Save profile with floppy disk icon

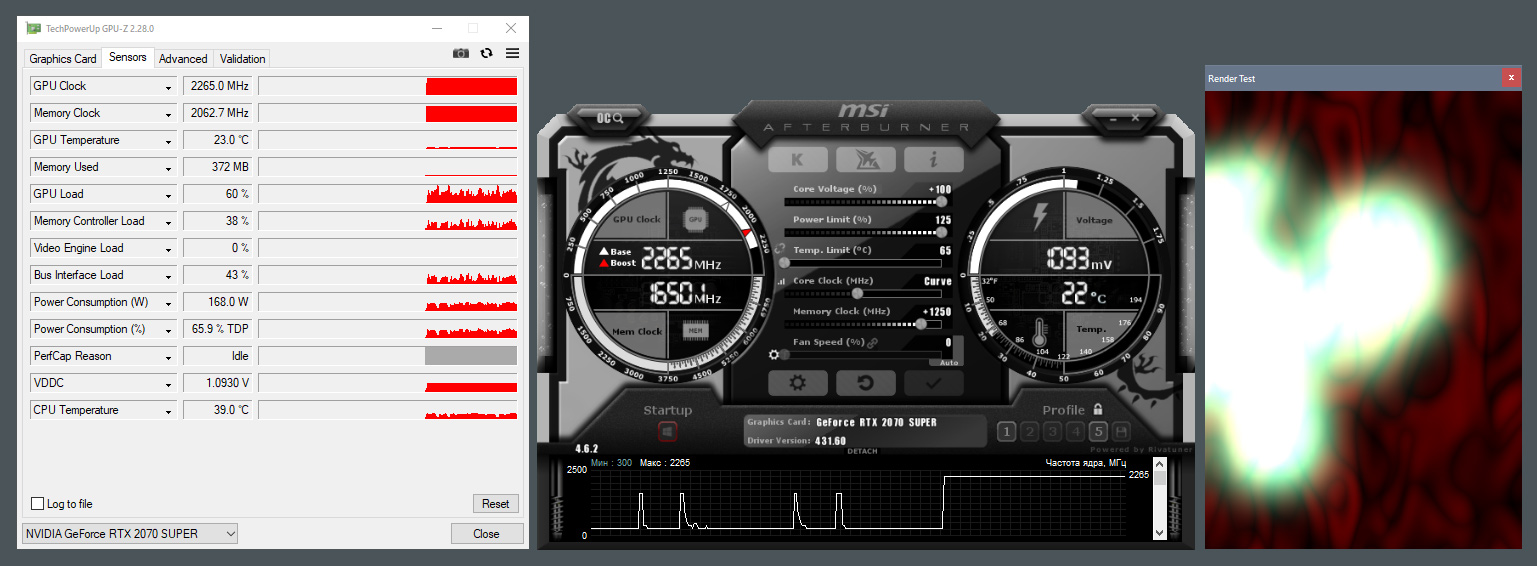click(1121, 432)
